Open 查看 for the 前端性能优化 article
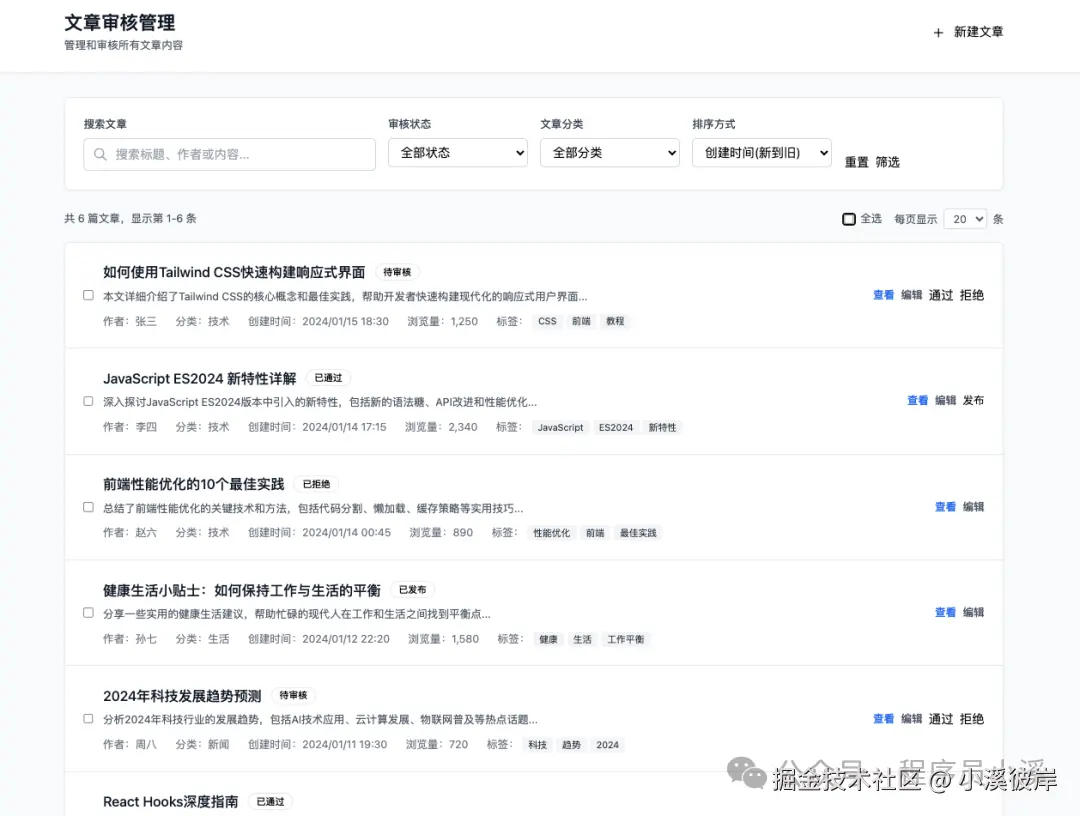1080x816 pixels. tap(944, 506)
